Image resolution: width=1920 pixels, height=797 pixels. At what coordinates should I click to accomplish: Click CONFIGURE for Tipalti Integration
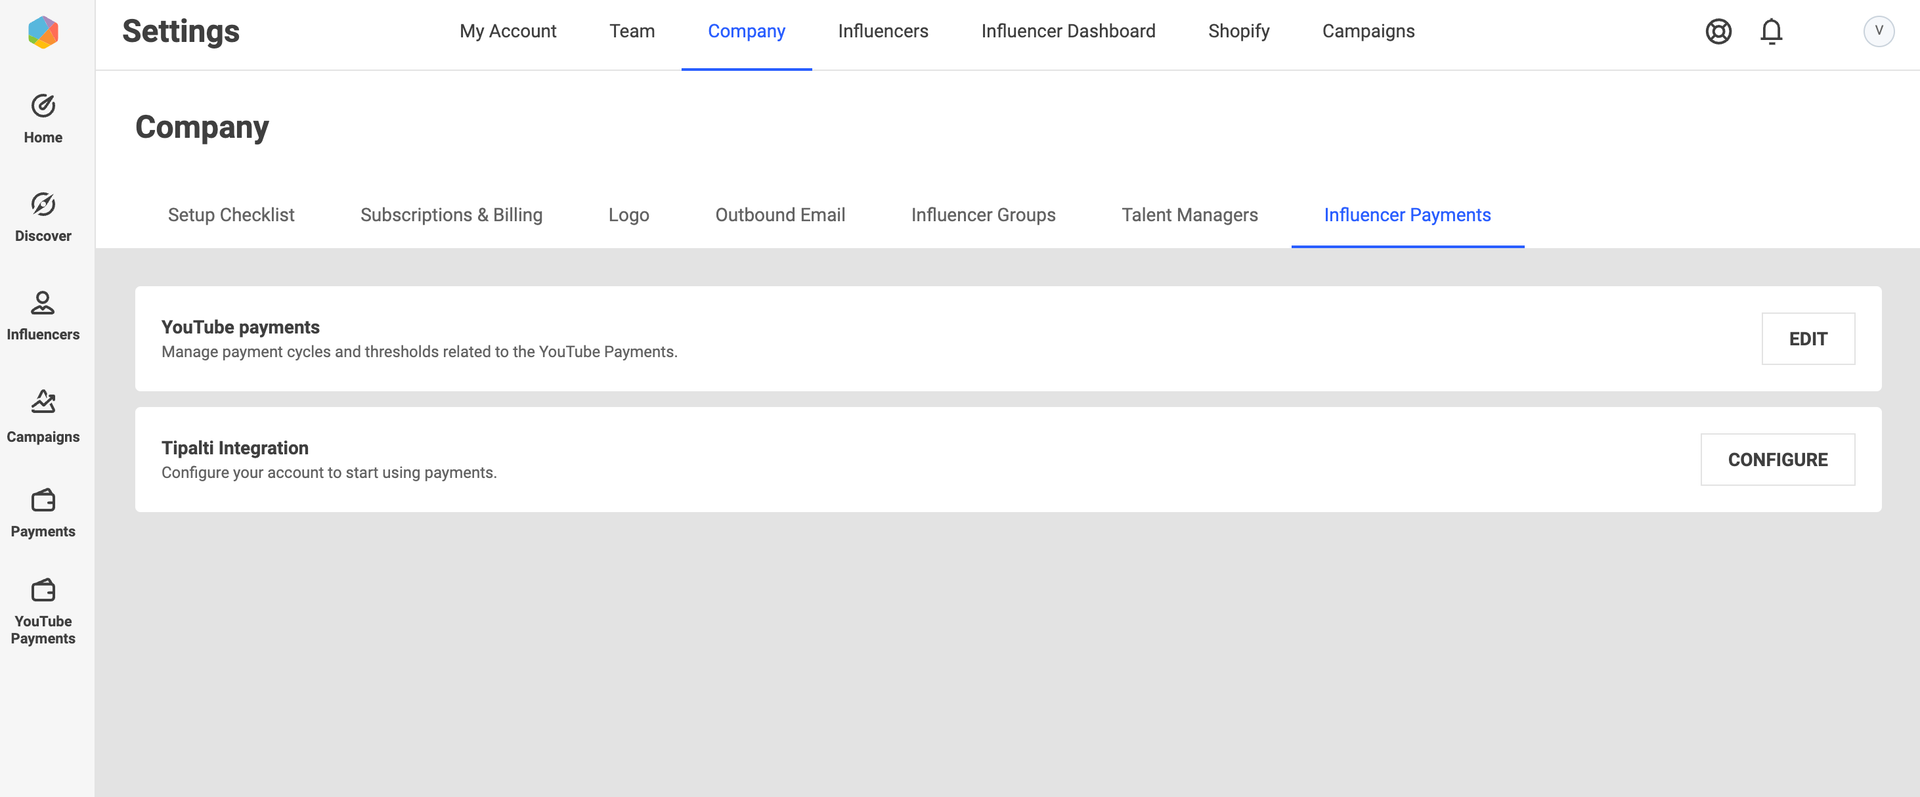tap(1777, 460)
